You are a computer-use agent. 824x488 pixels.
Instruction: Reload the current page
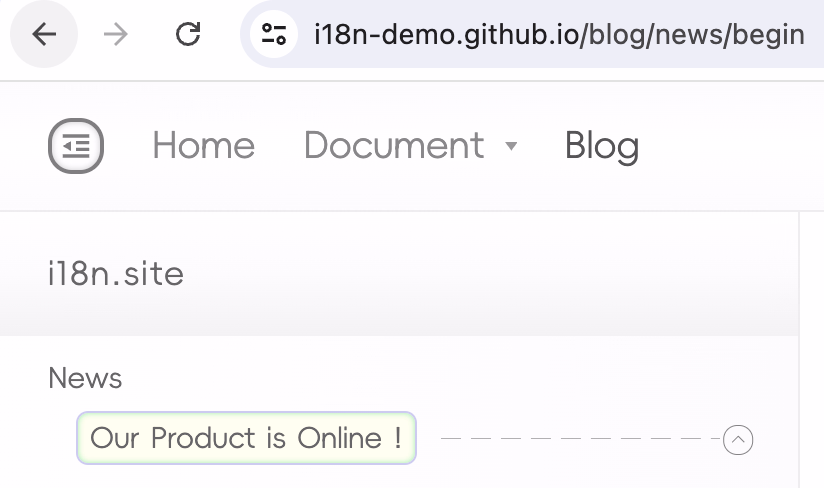[188, 35]
